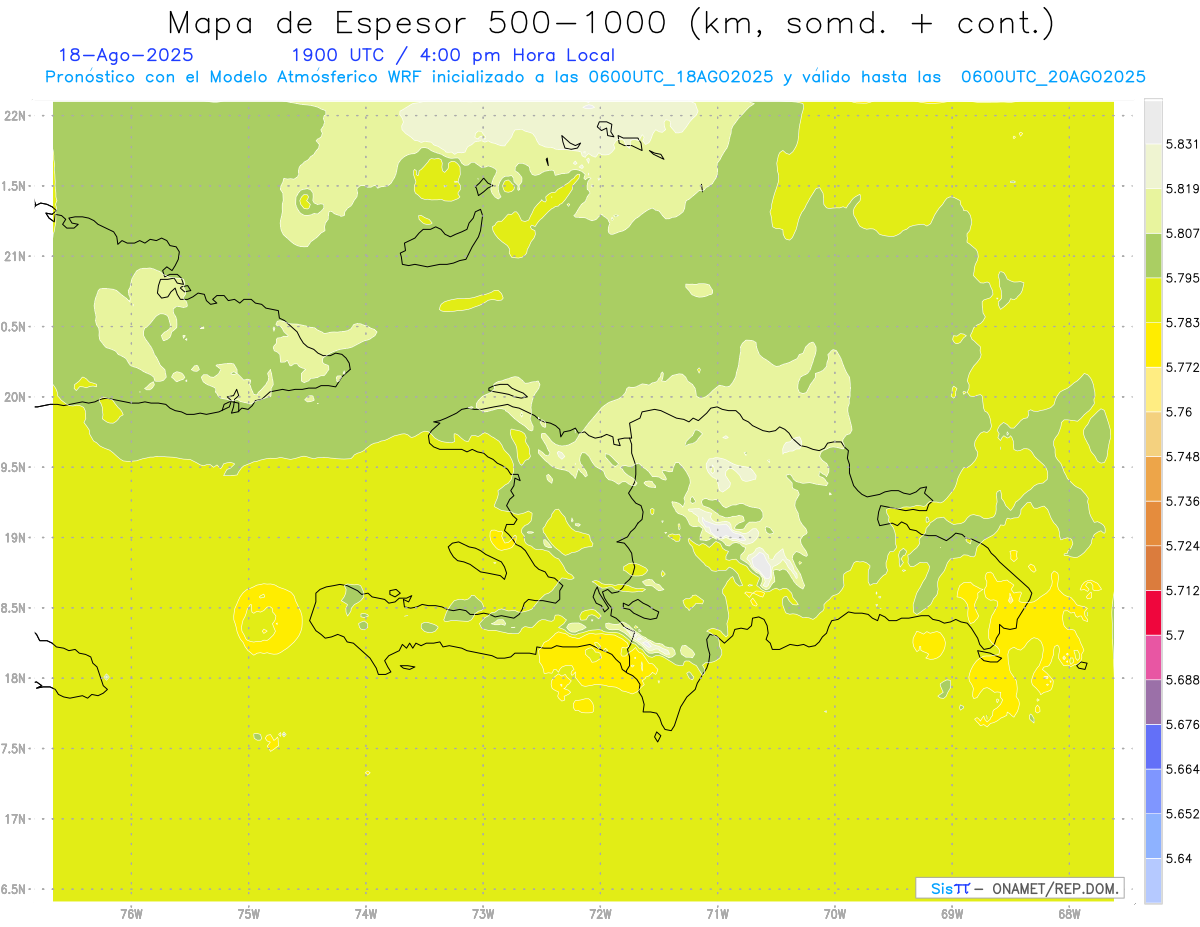Select the red legend swatch between 5.7 and 5.712
This screenshot has width=1200, height=927.
(x=1153, y=612)
